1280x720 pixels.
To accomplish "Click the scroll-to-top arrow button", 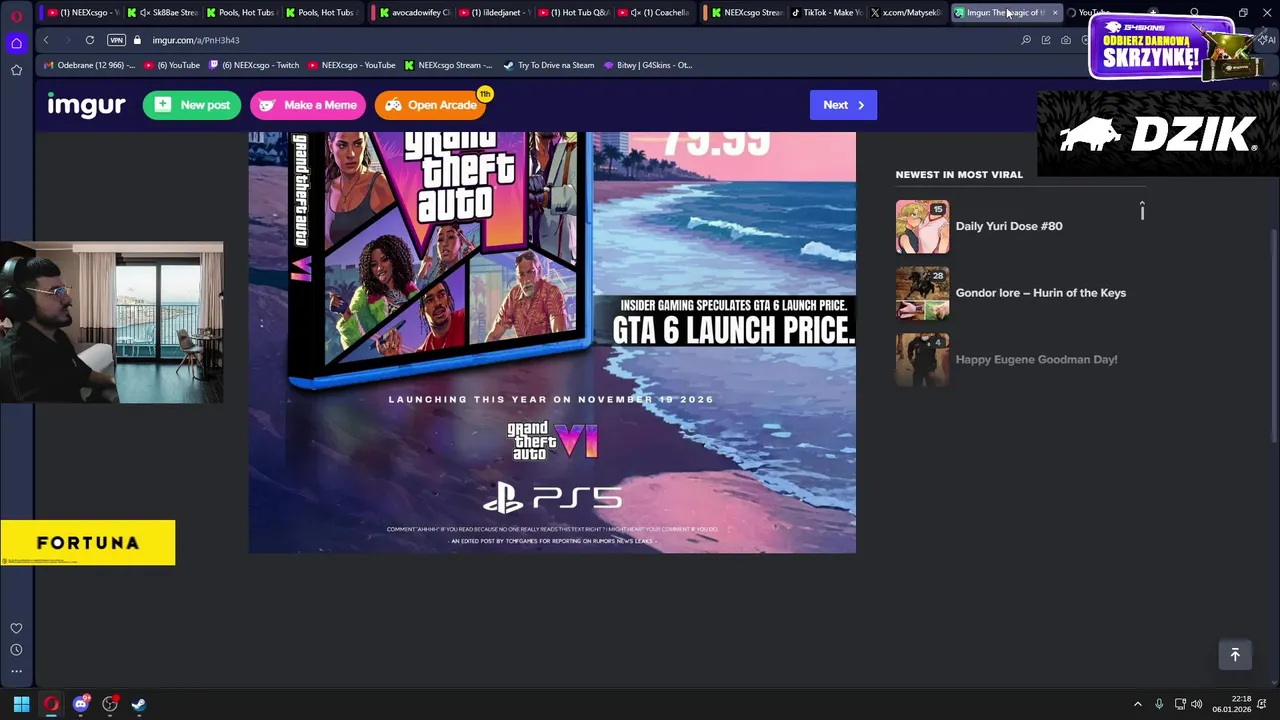I will 1235,655.
